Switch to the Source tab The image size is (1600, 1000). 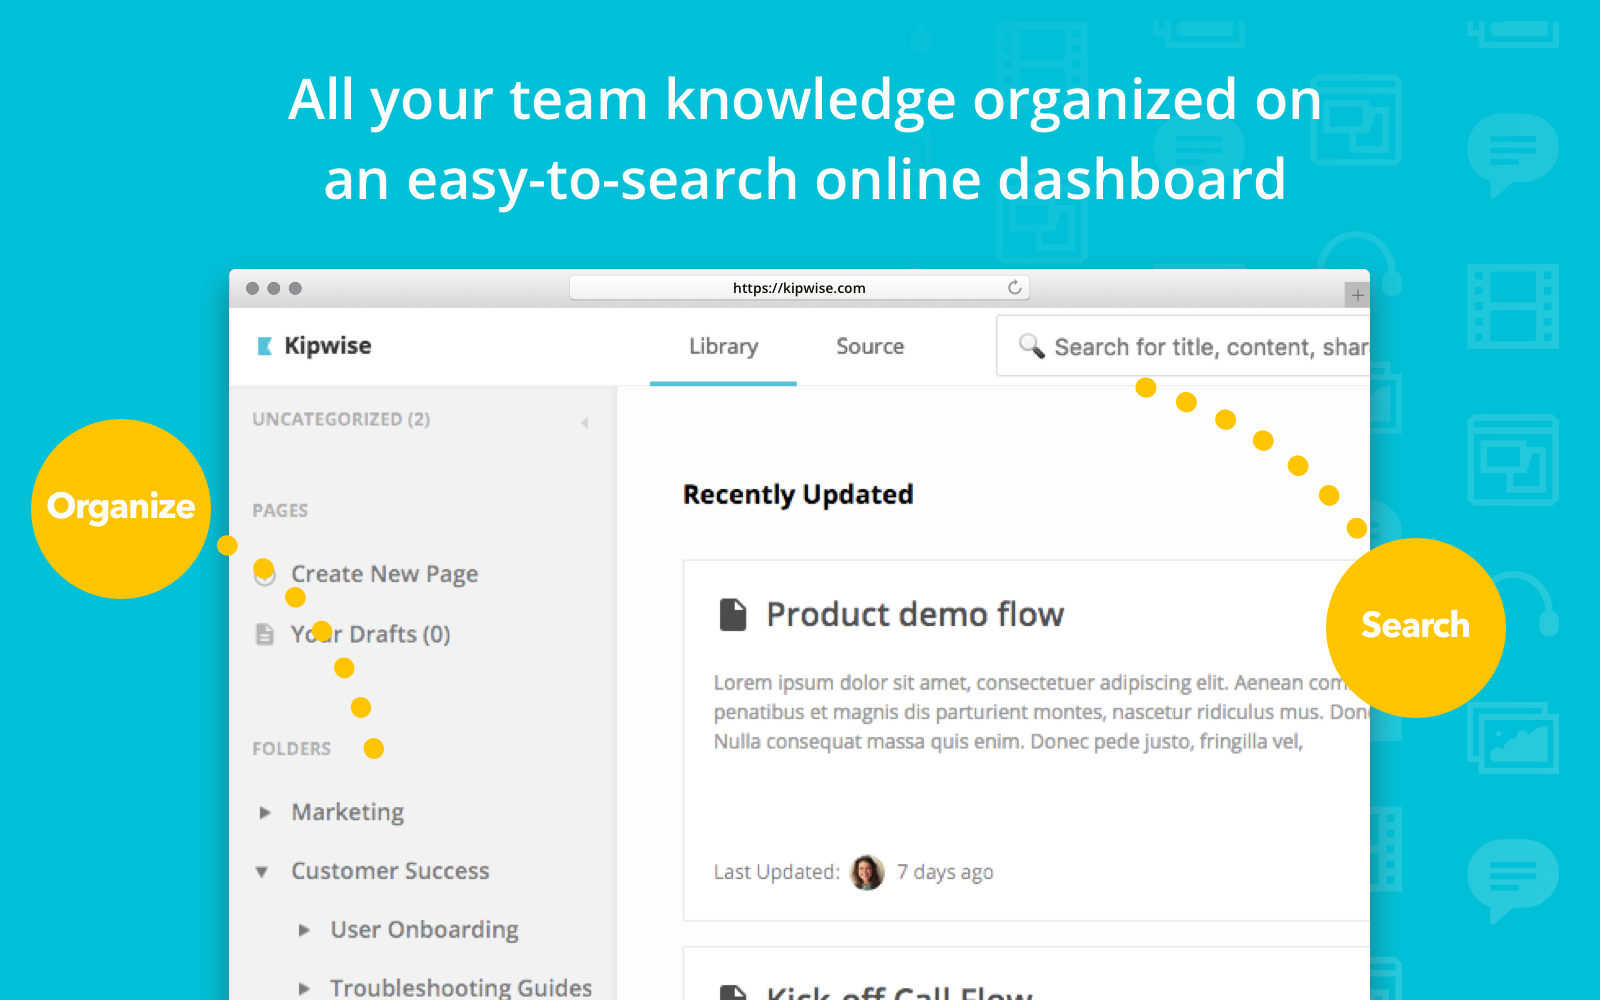[869, 346]
